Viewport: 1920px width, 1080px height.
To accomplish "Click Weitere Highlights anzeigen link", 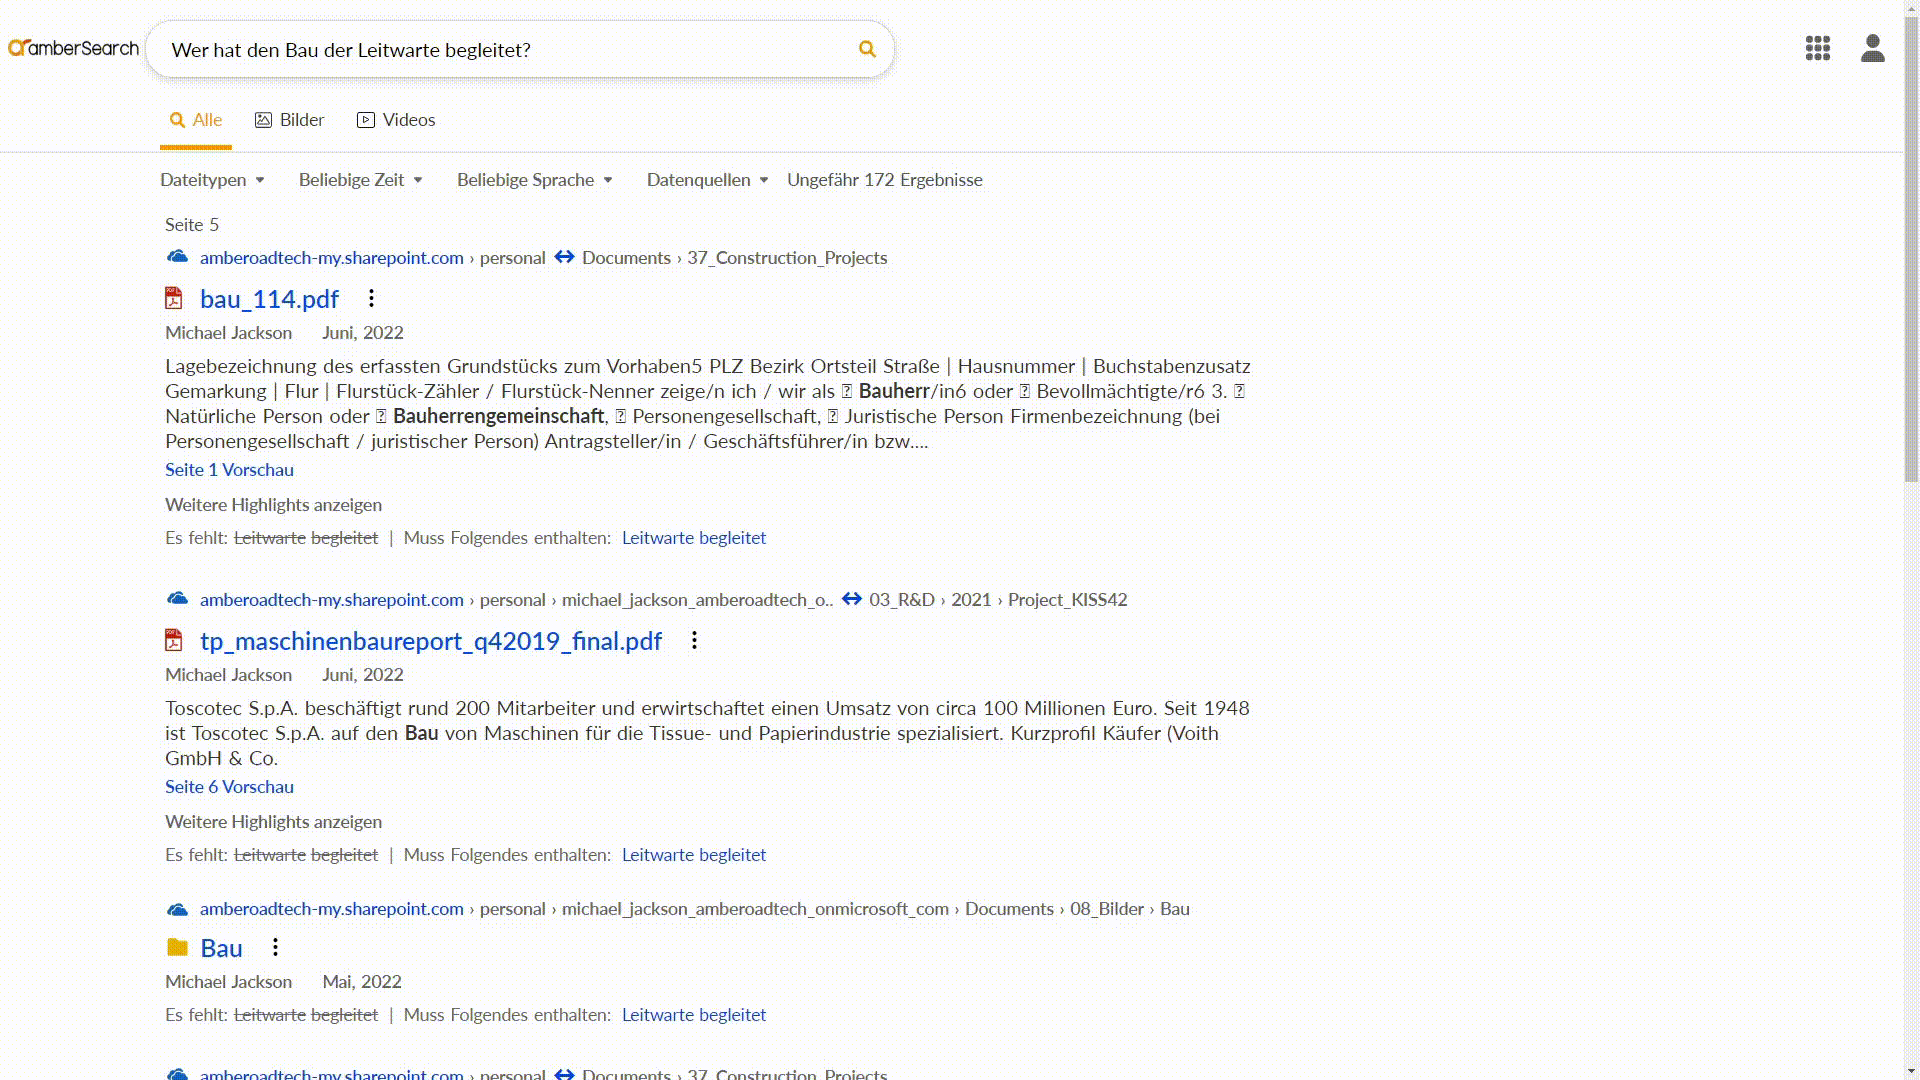I will click(x=273, y=505).
